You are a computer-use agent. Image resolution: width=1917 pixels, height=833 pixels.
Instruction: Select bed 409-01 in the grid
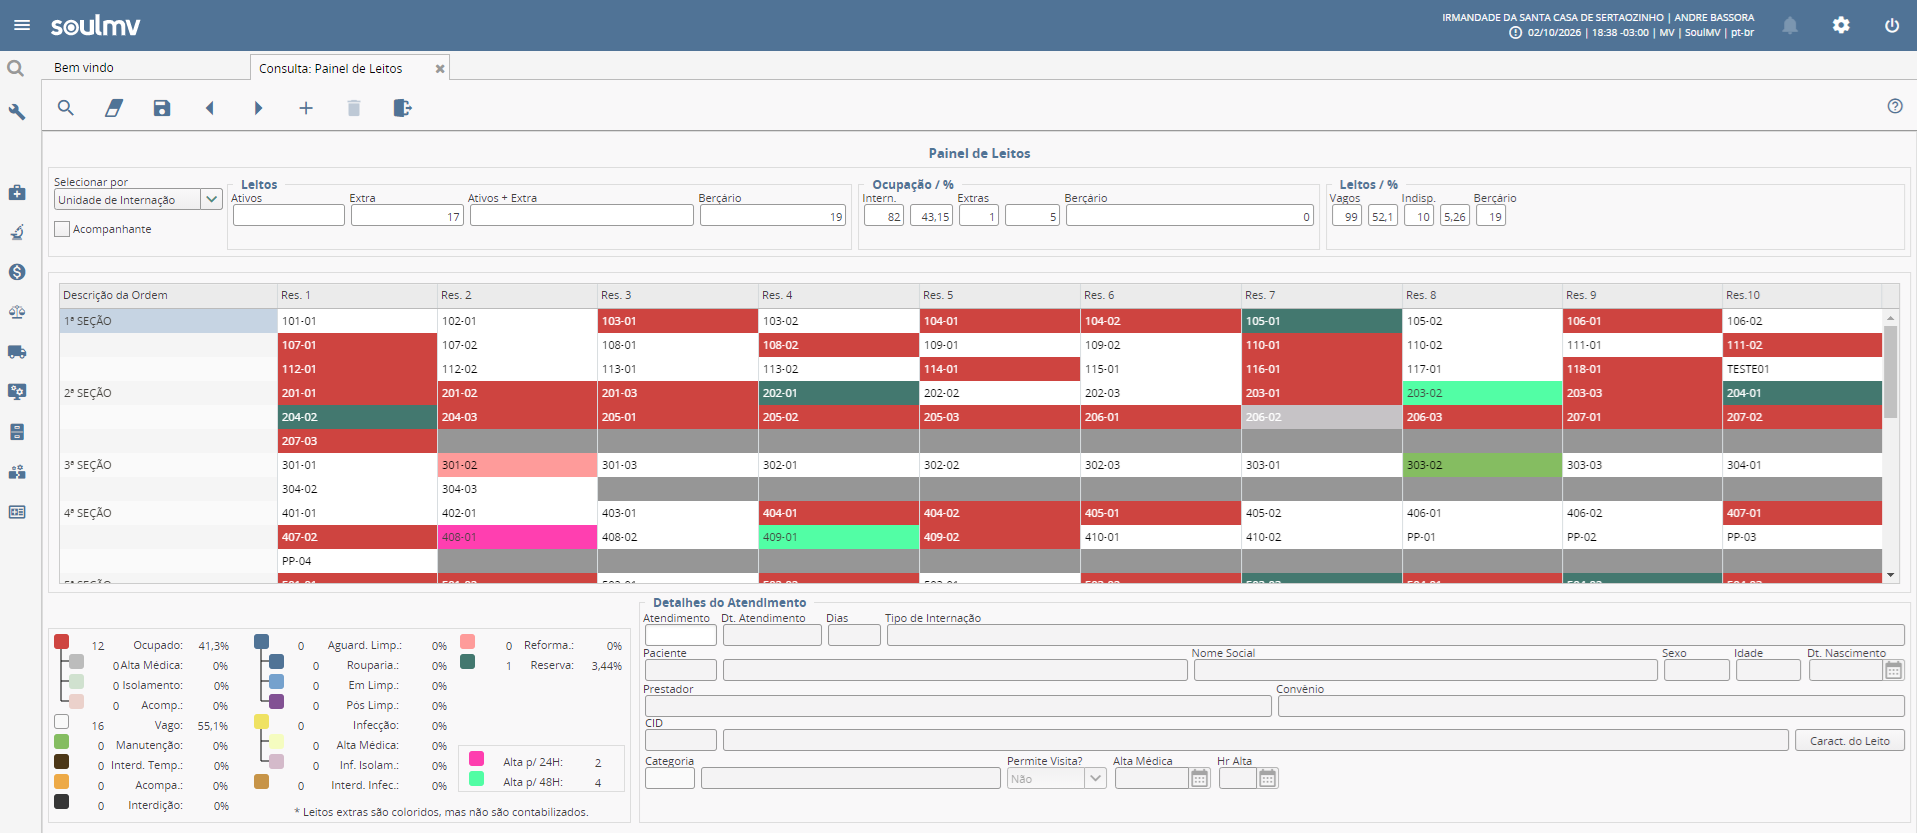coord(838,537)
